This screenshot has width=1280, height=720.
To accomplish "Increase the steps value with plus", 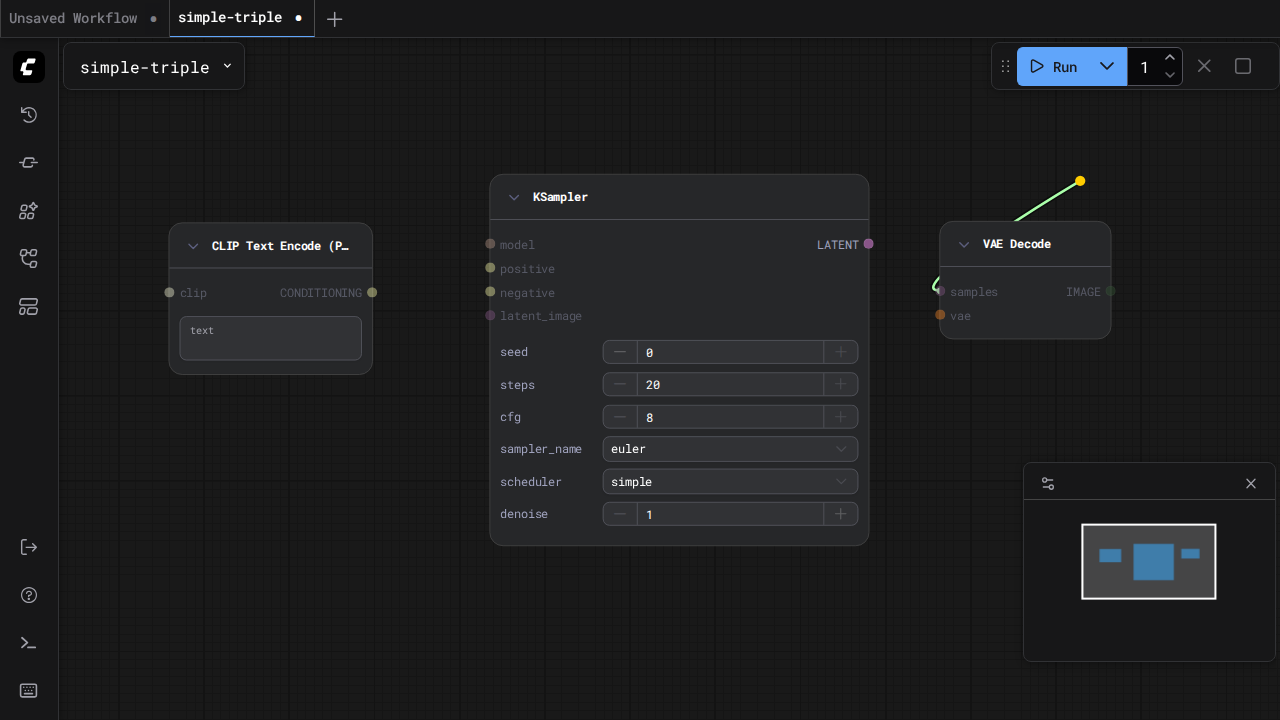I will [x=841, y=385].
